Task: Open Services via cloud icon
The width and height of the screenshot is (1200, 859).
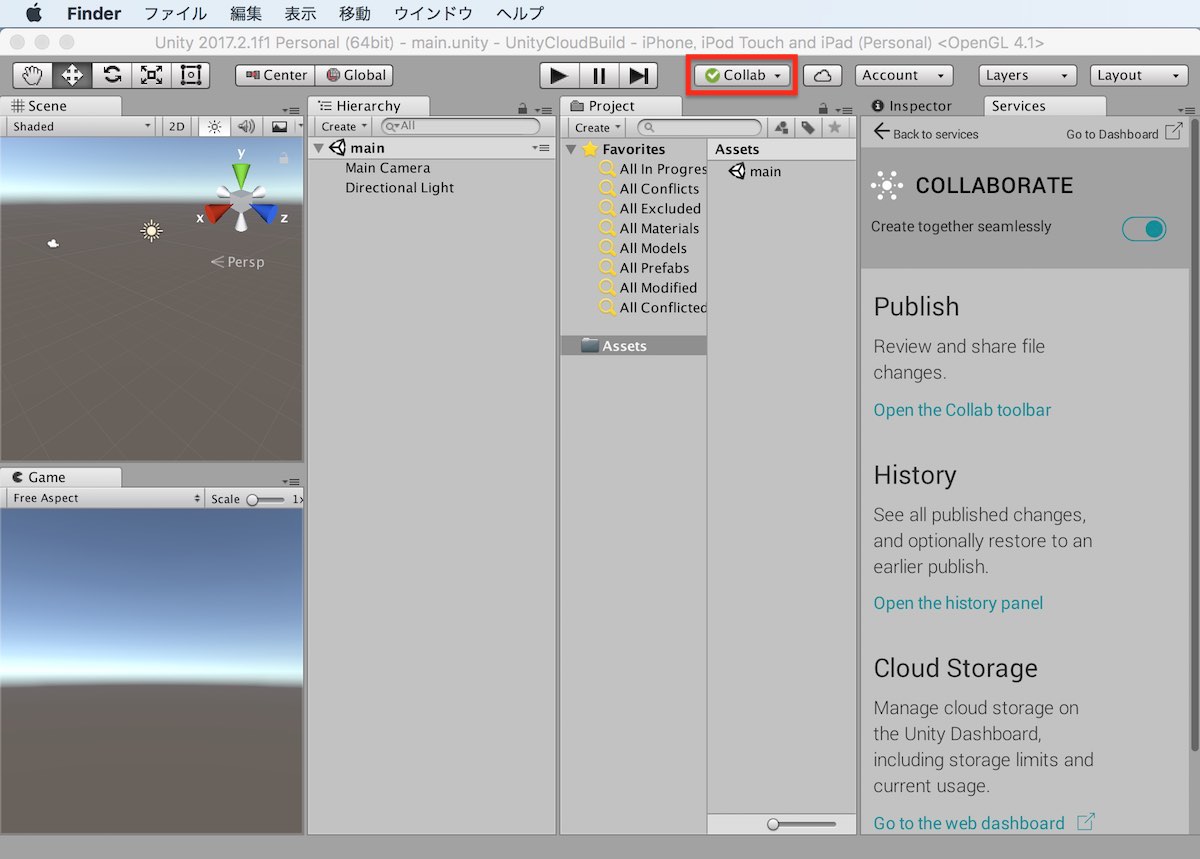Action: click(x=822, y=75)
